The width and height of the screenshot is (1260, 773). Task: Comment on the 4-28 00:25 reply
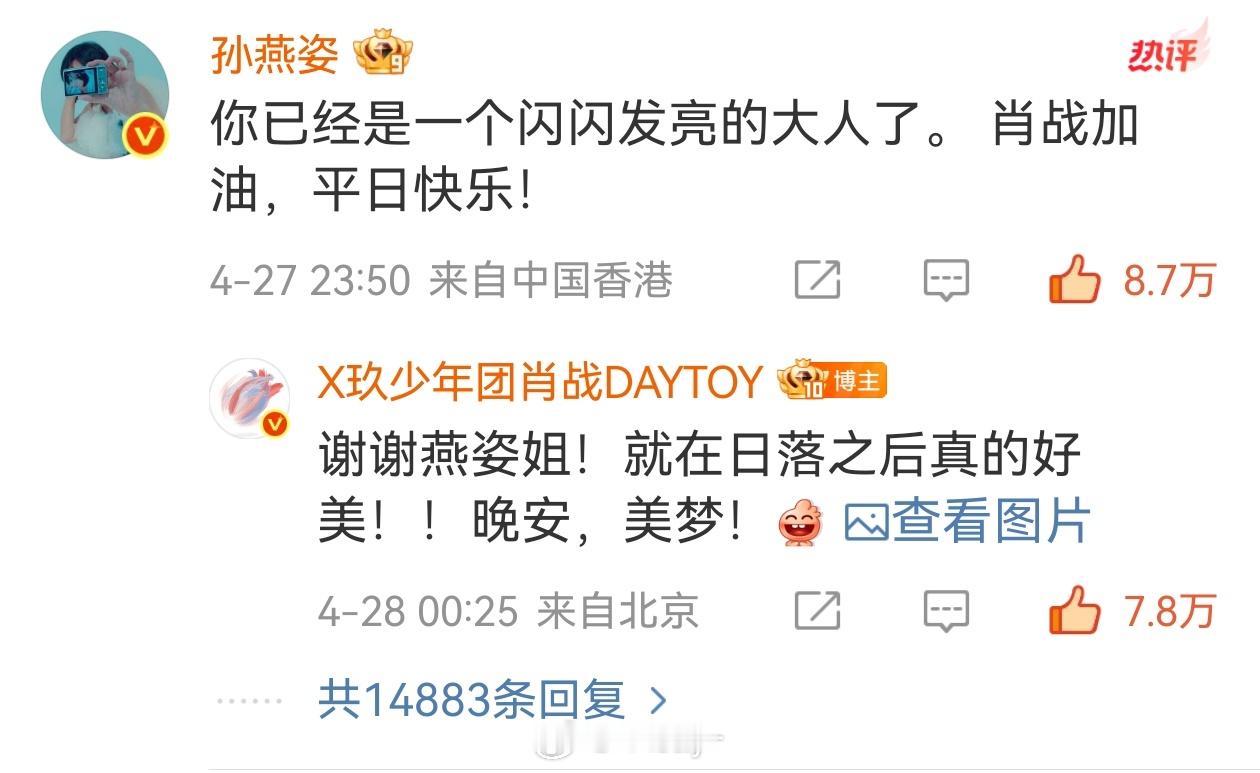click(945, 610)
